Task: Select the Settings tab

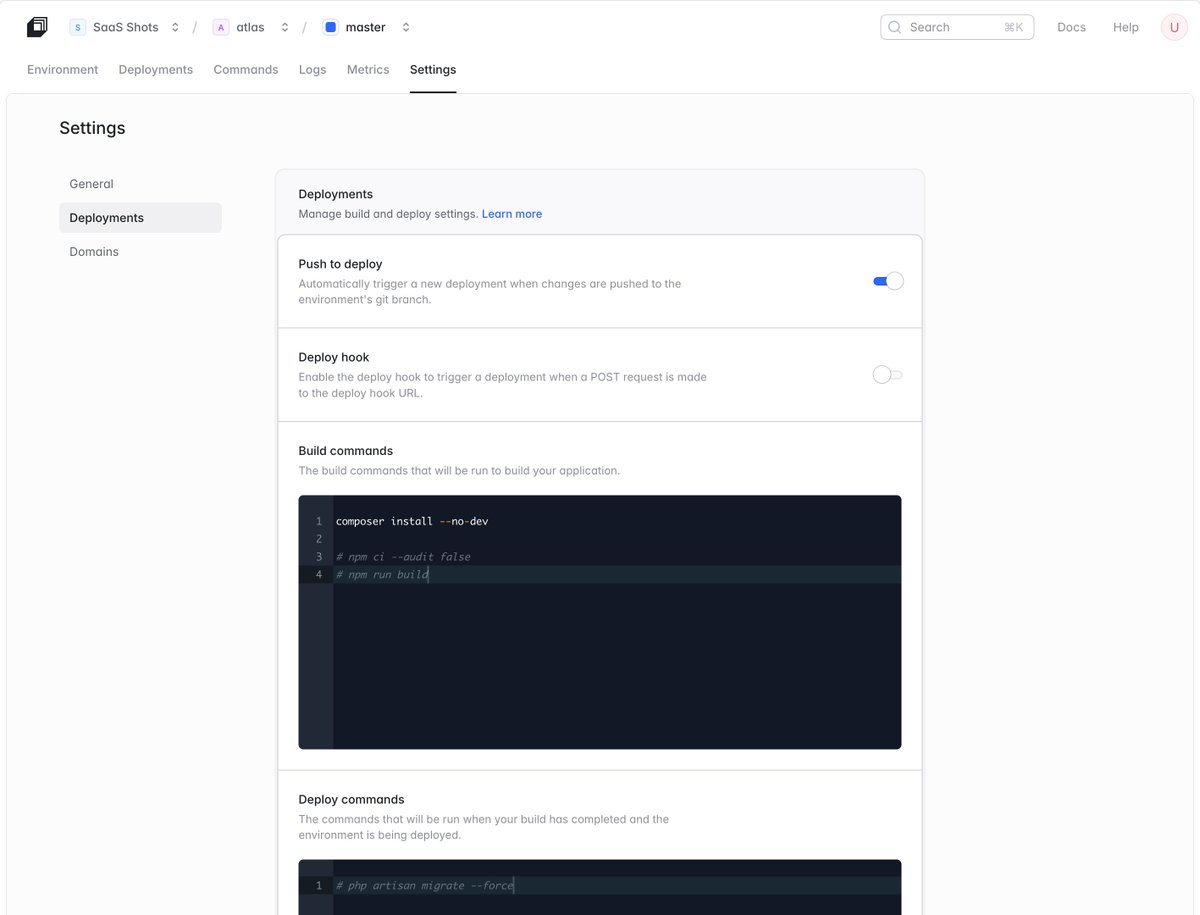Action: [433, 70]
